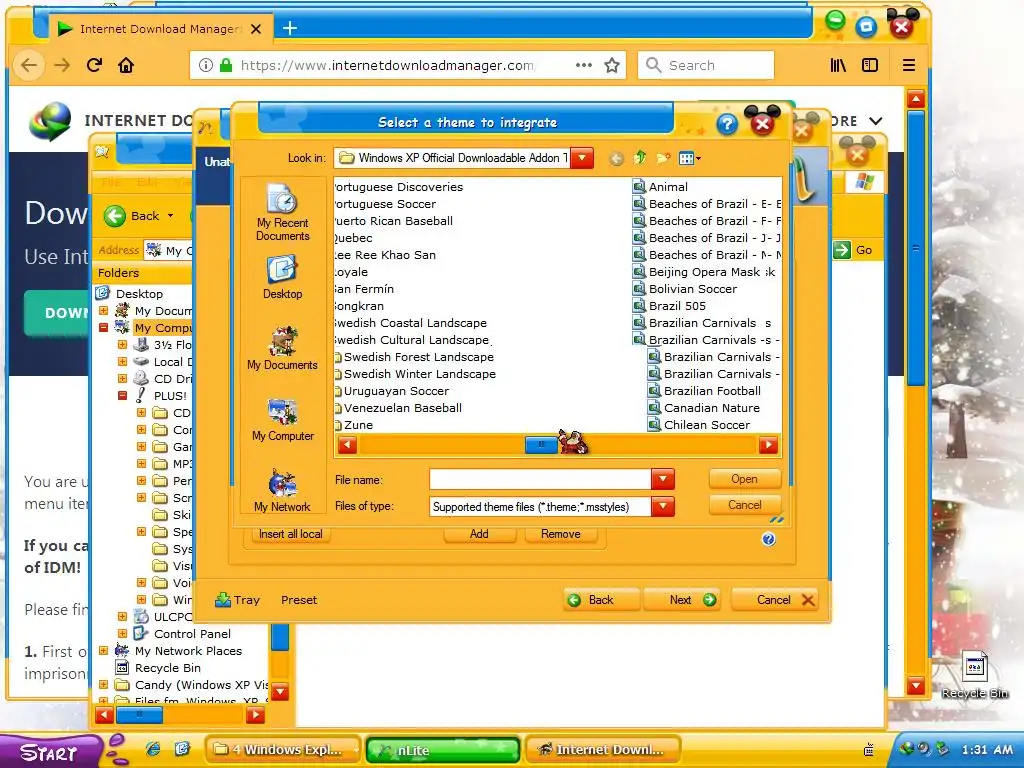Click in the Firefox Search box
Viewport: 1024px width, 768px height.
point(706,65)
